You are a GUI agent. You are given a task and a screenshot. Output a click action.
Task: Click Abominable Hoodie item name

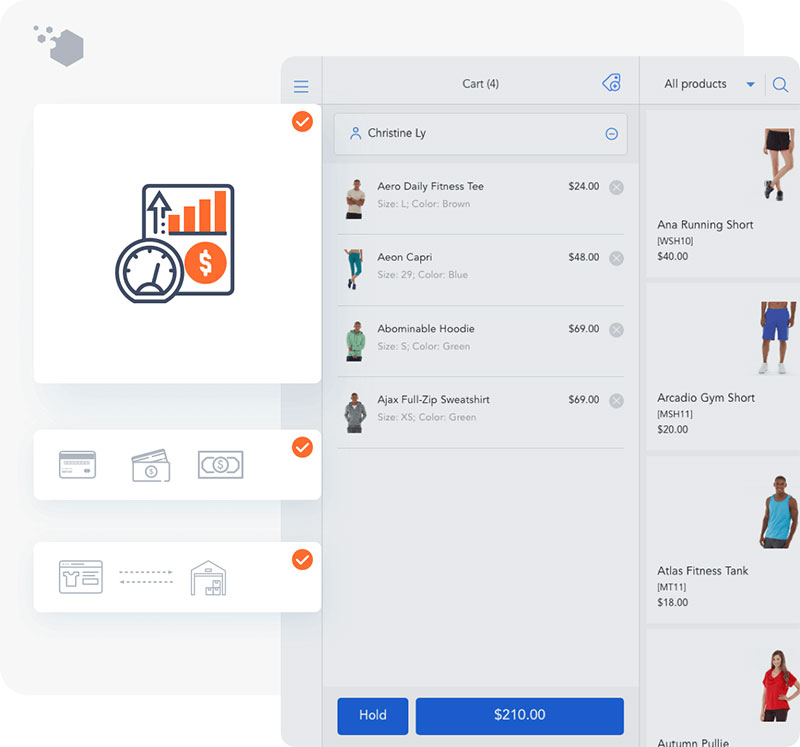point(426,329)
